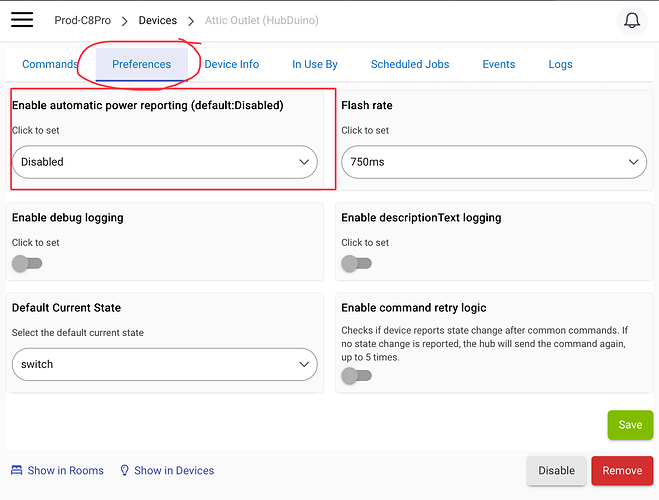Screen dimensions: 659x500
Task: Click the red Remove button
Action: coord(622,471)
